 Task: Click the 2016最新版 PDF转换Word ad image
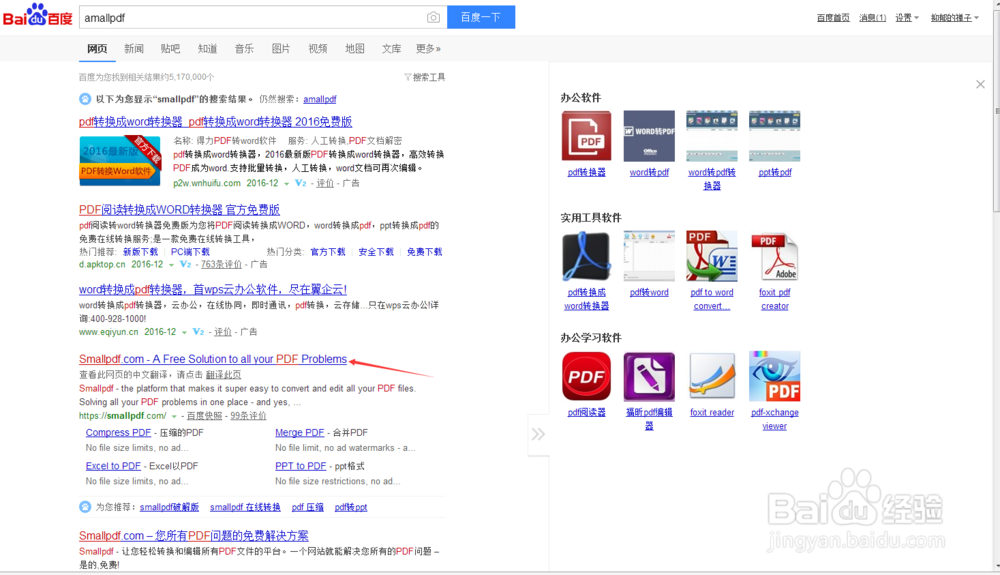(x=120, y=160)
